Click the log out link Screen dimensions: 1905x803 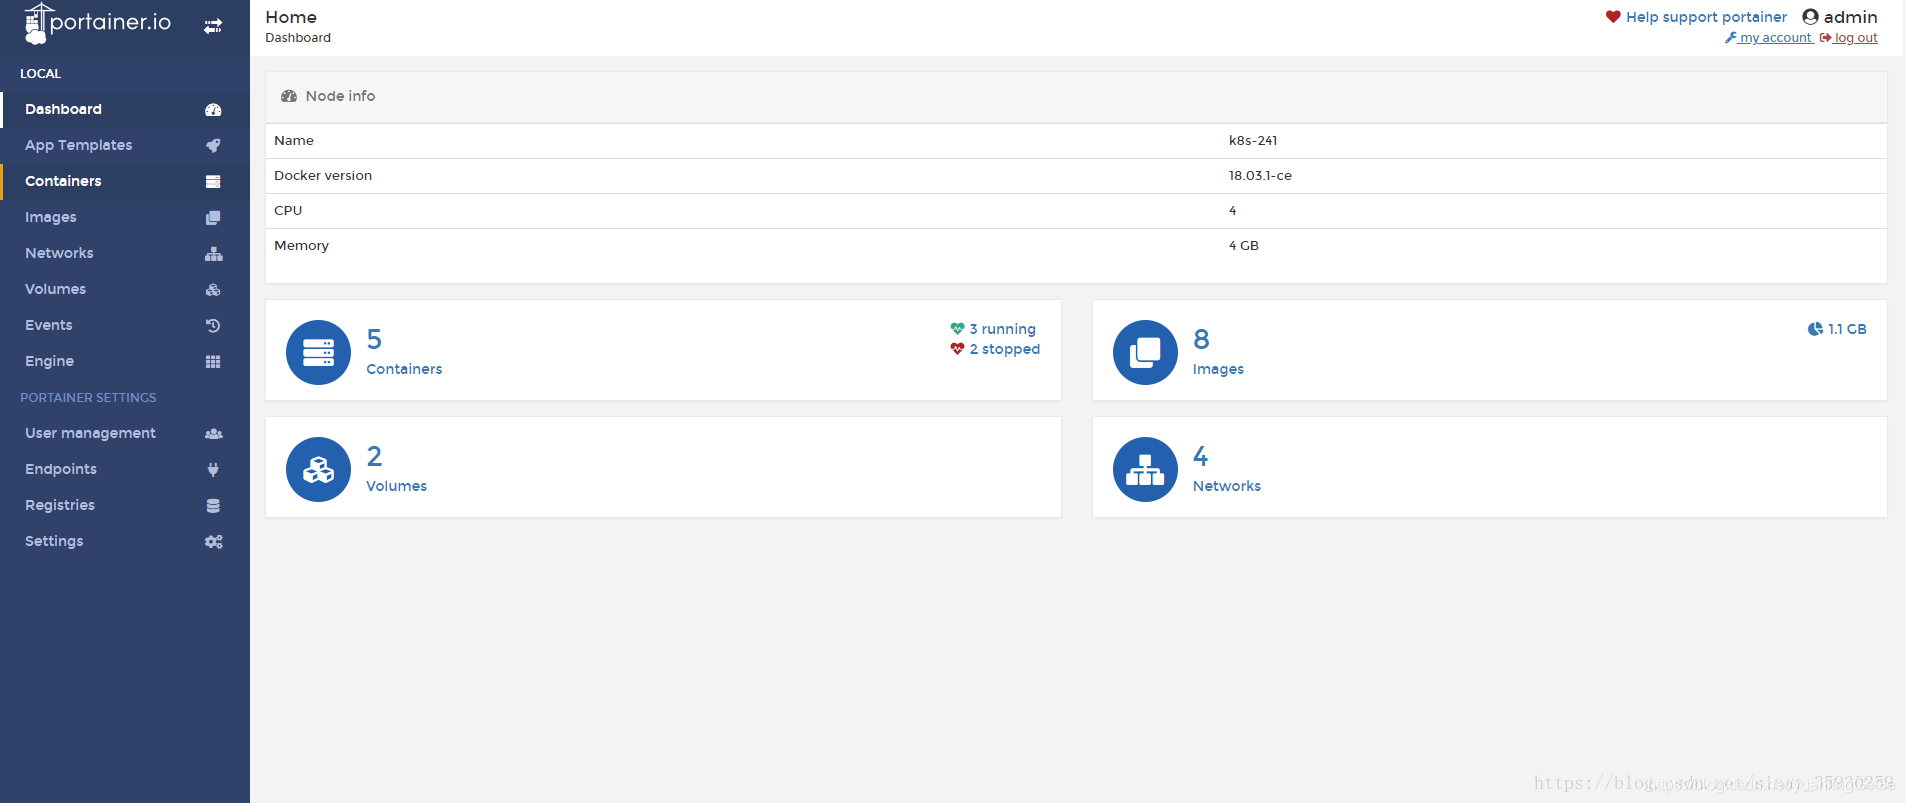1849,38
